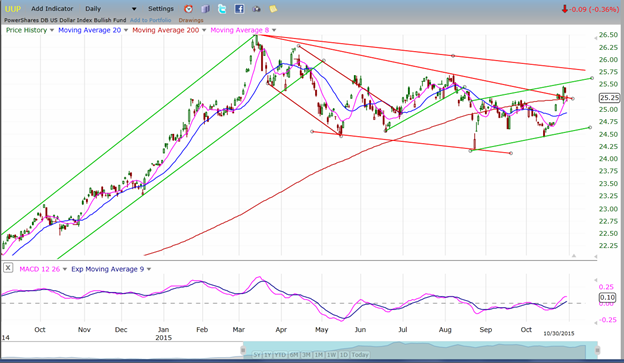624x363 pixels.
Task: Open the yellow sticky note icon
Action: [x=273, y=9]
